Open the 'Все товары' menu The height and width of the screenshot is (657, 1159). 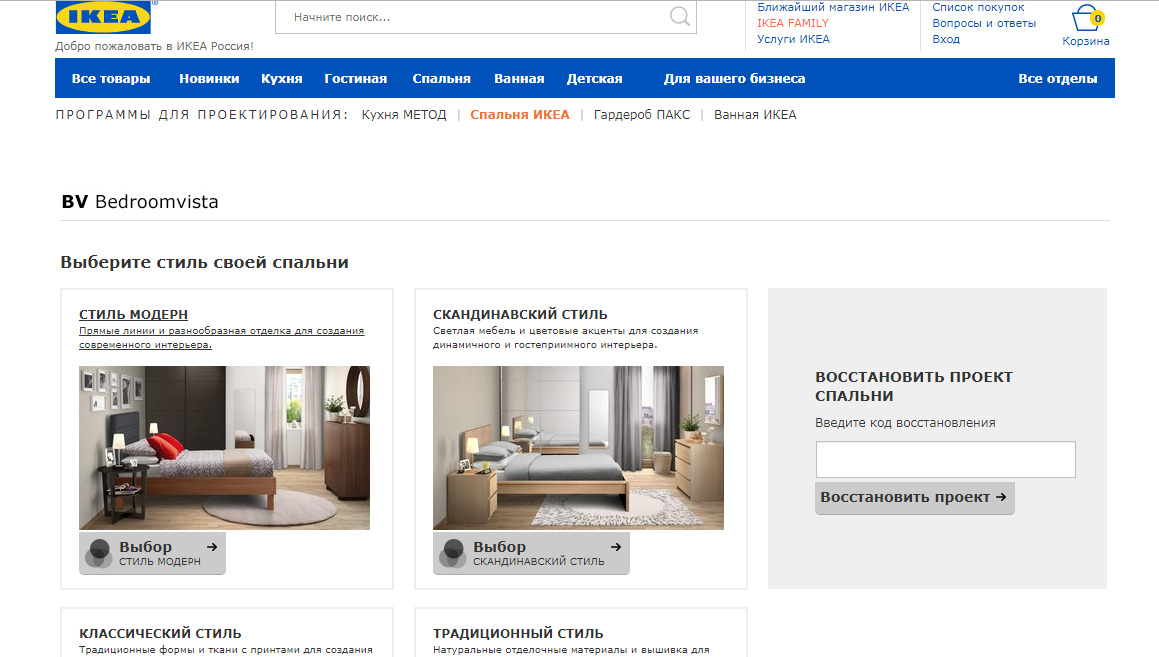pos(111,79)
